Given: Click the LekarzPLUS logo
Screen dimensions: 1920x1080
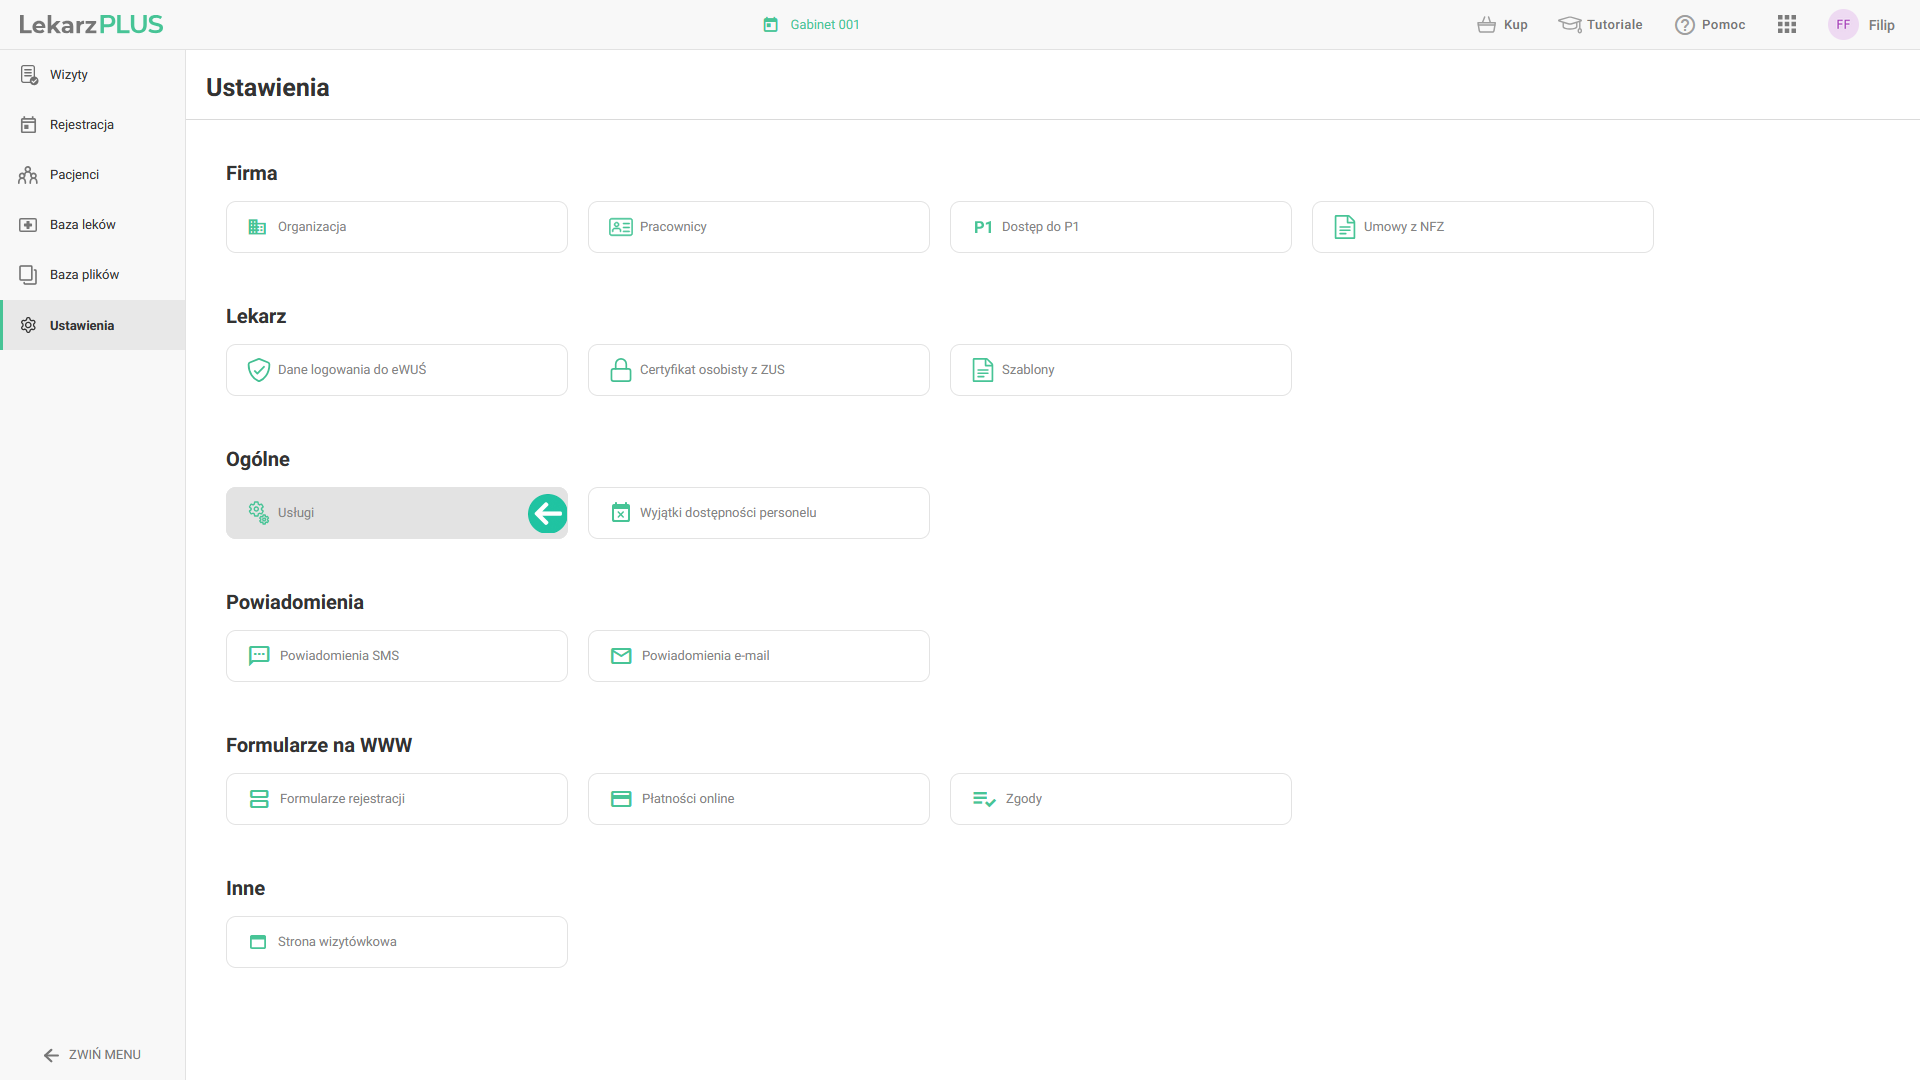Looking at the screenshot, I should point(91,24).
